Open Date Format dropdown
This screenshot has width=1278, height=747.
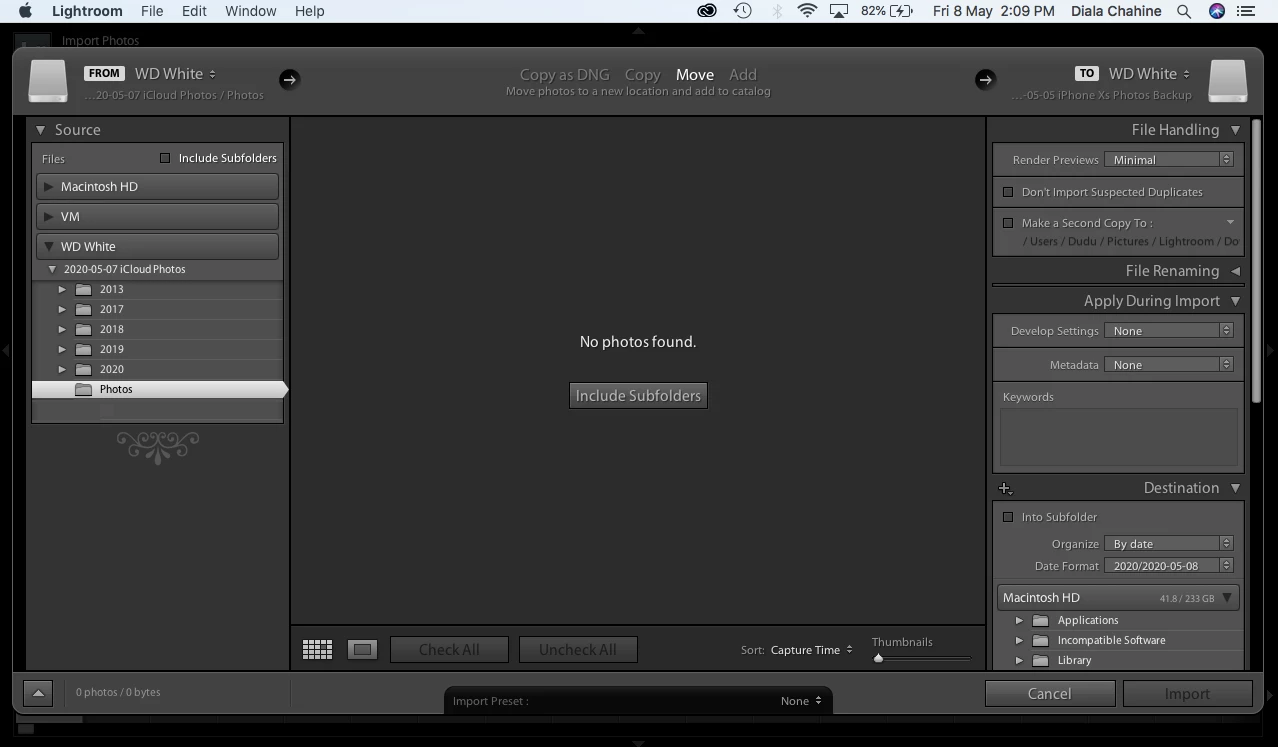[1169, 566]
